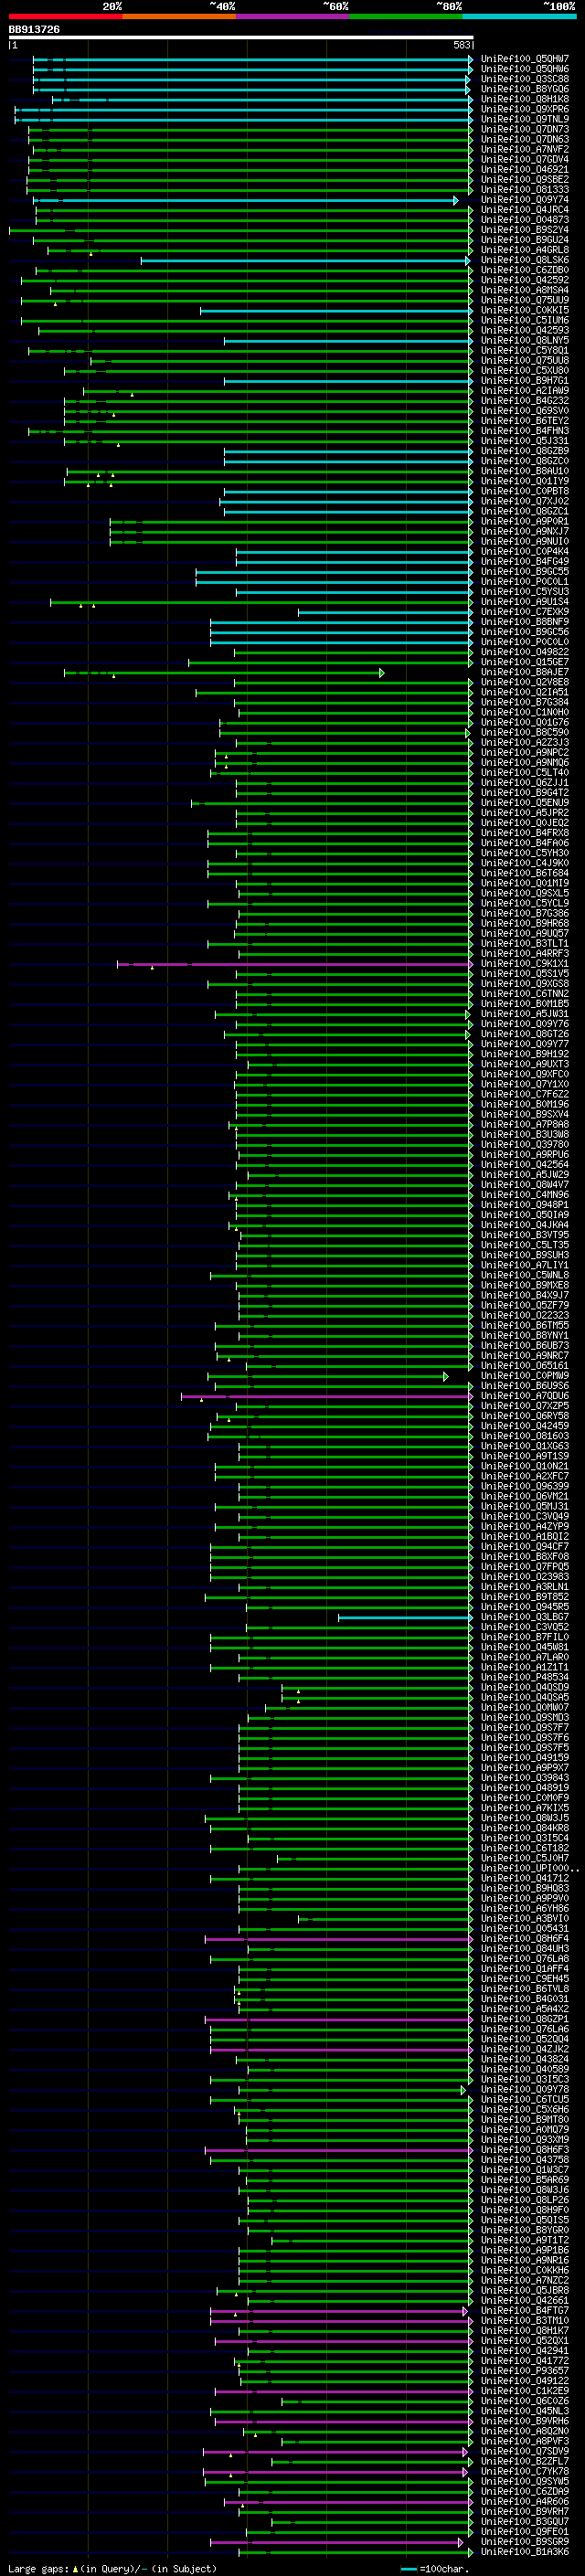Select UniRef100_B8BNF9 label

[525, 622]
